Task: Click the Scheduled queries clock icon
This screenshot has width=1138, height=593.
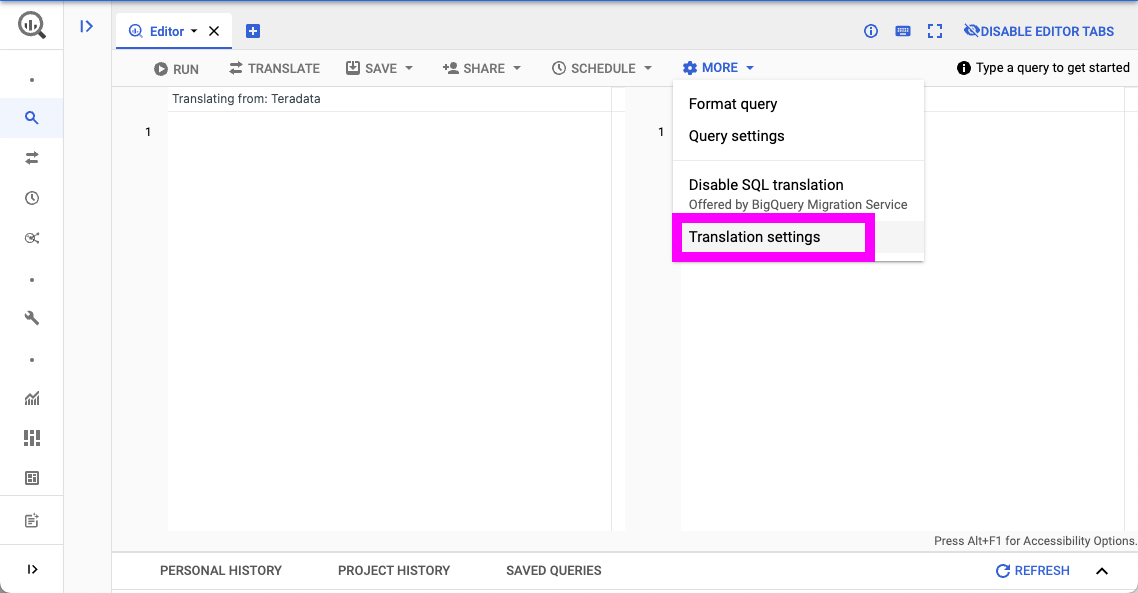Action: [x=31, y=197]
